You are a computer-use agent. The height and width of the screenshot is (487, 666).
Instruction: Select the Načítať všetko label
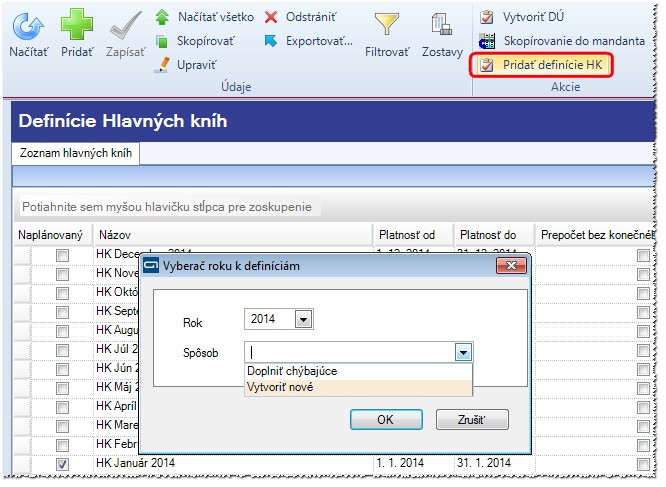(216, 17)
